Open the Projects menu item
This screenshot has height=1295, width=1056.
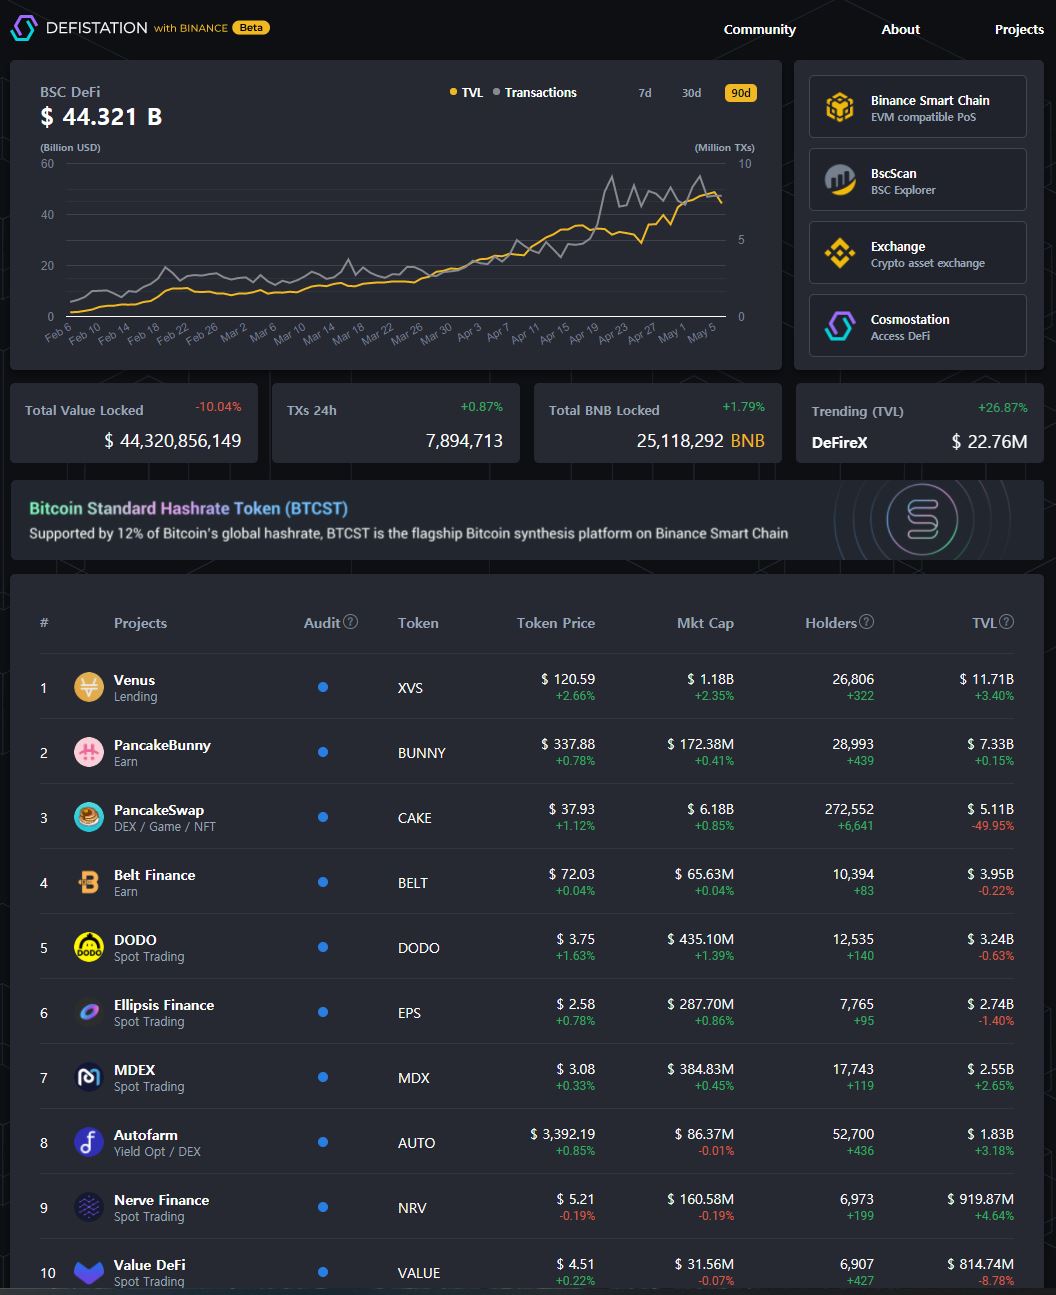[x=1019, y=29]
